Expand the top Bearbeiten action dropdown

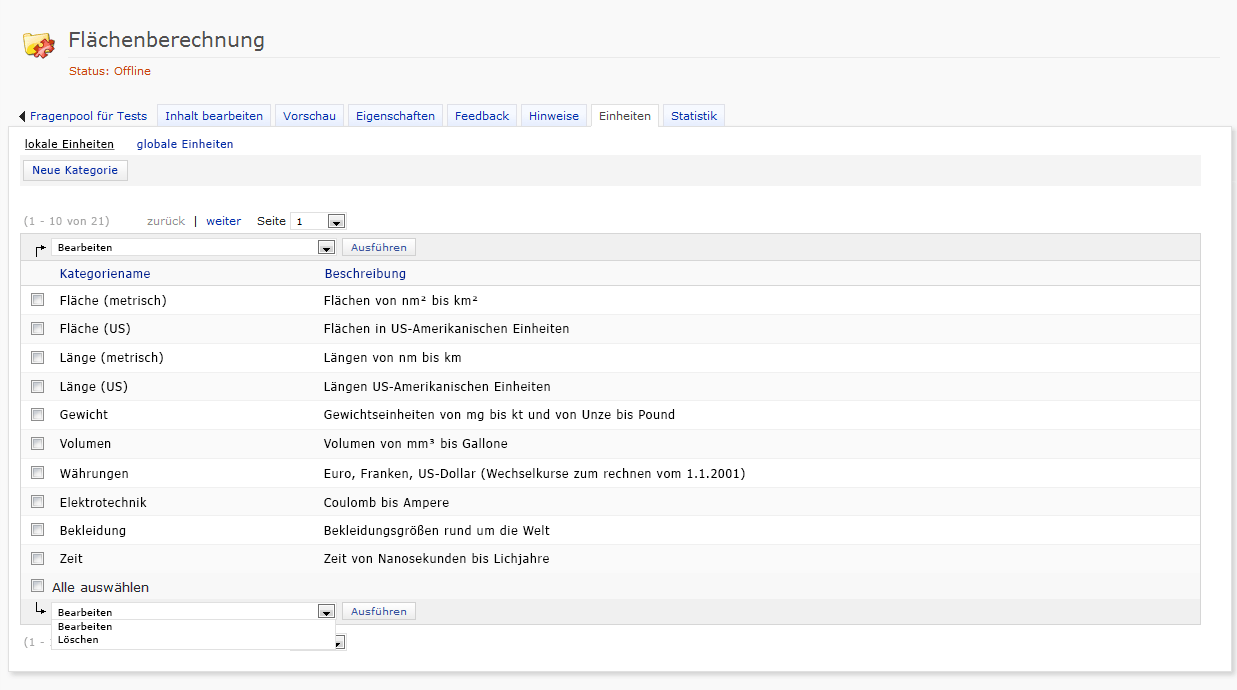coord(325,248)
